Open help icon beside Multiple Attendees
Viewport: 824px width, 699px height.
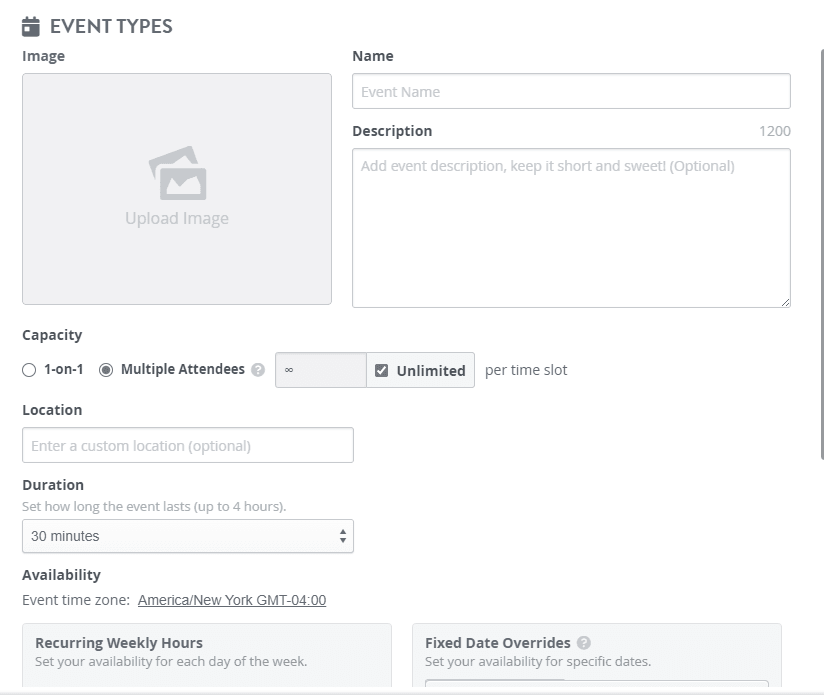[258, 370]
